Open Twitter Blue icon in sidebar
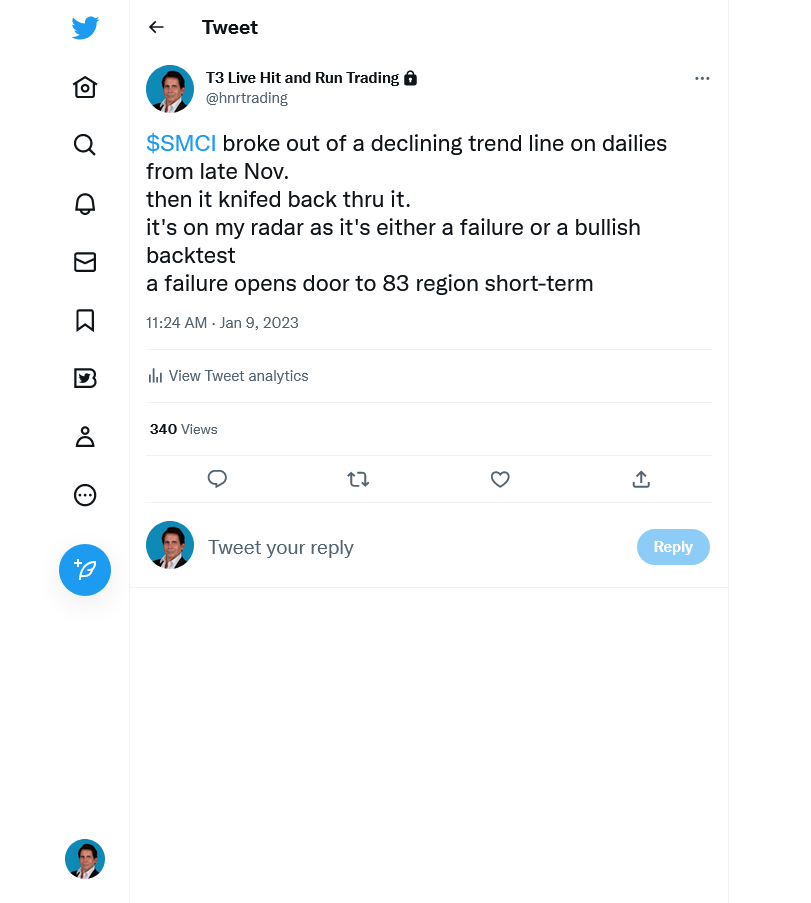This screenshot has height=903, width=811. coord(85,378)
